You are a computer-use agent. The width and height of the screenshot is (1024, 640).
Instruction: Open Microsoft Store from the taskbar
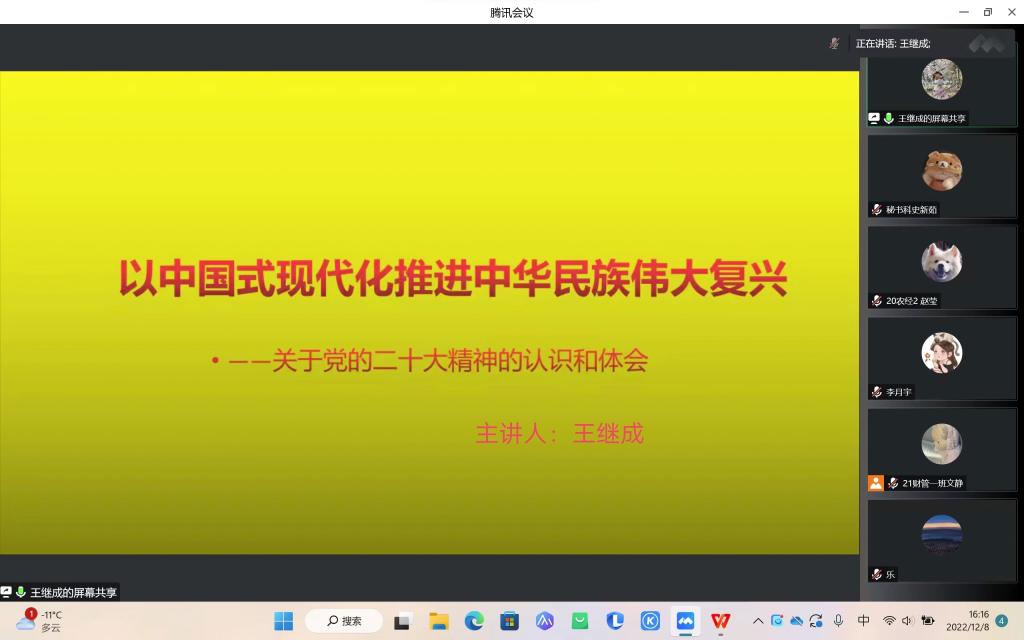click(x=509, y=621)
